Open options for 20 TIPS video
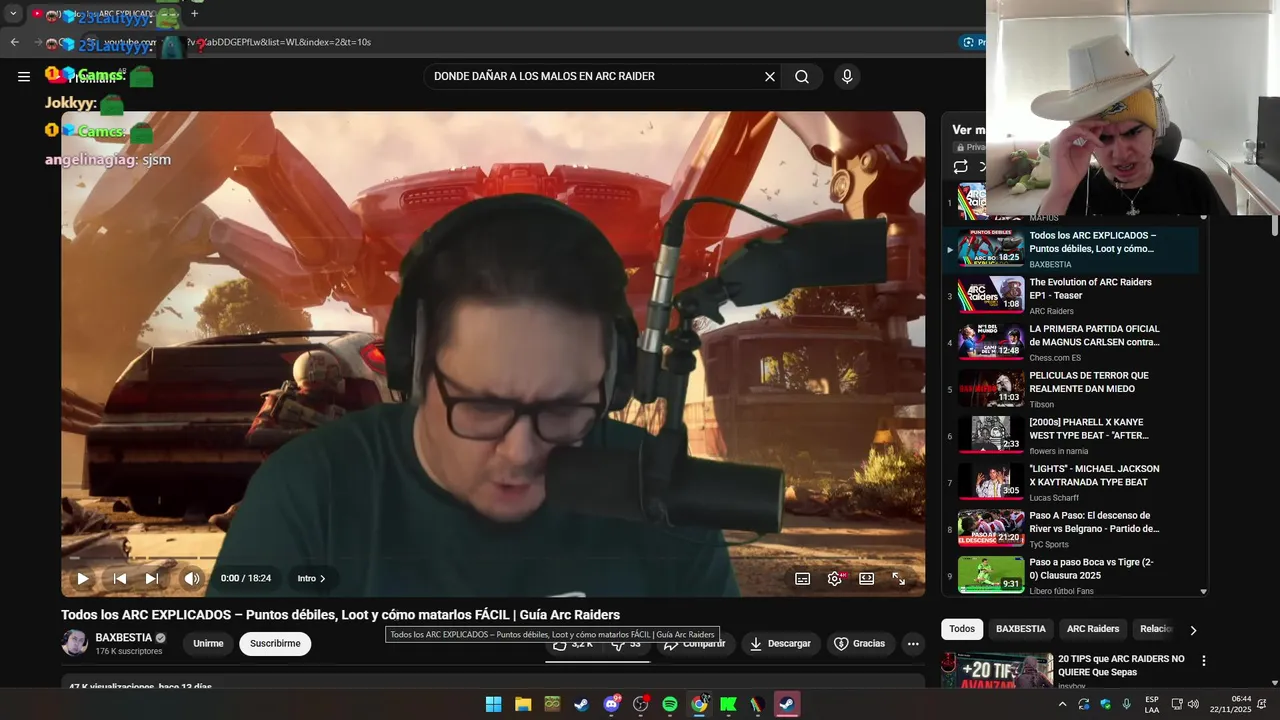 (x=1204, y=661)
